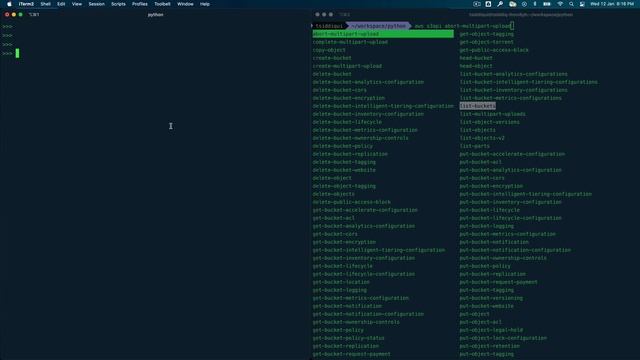Click the list-objects-v2 entry
This screenshot has height=360, width=640.
[482, 138]
